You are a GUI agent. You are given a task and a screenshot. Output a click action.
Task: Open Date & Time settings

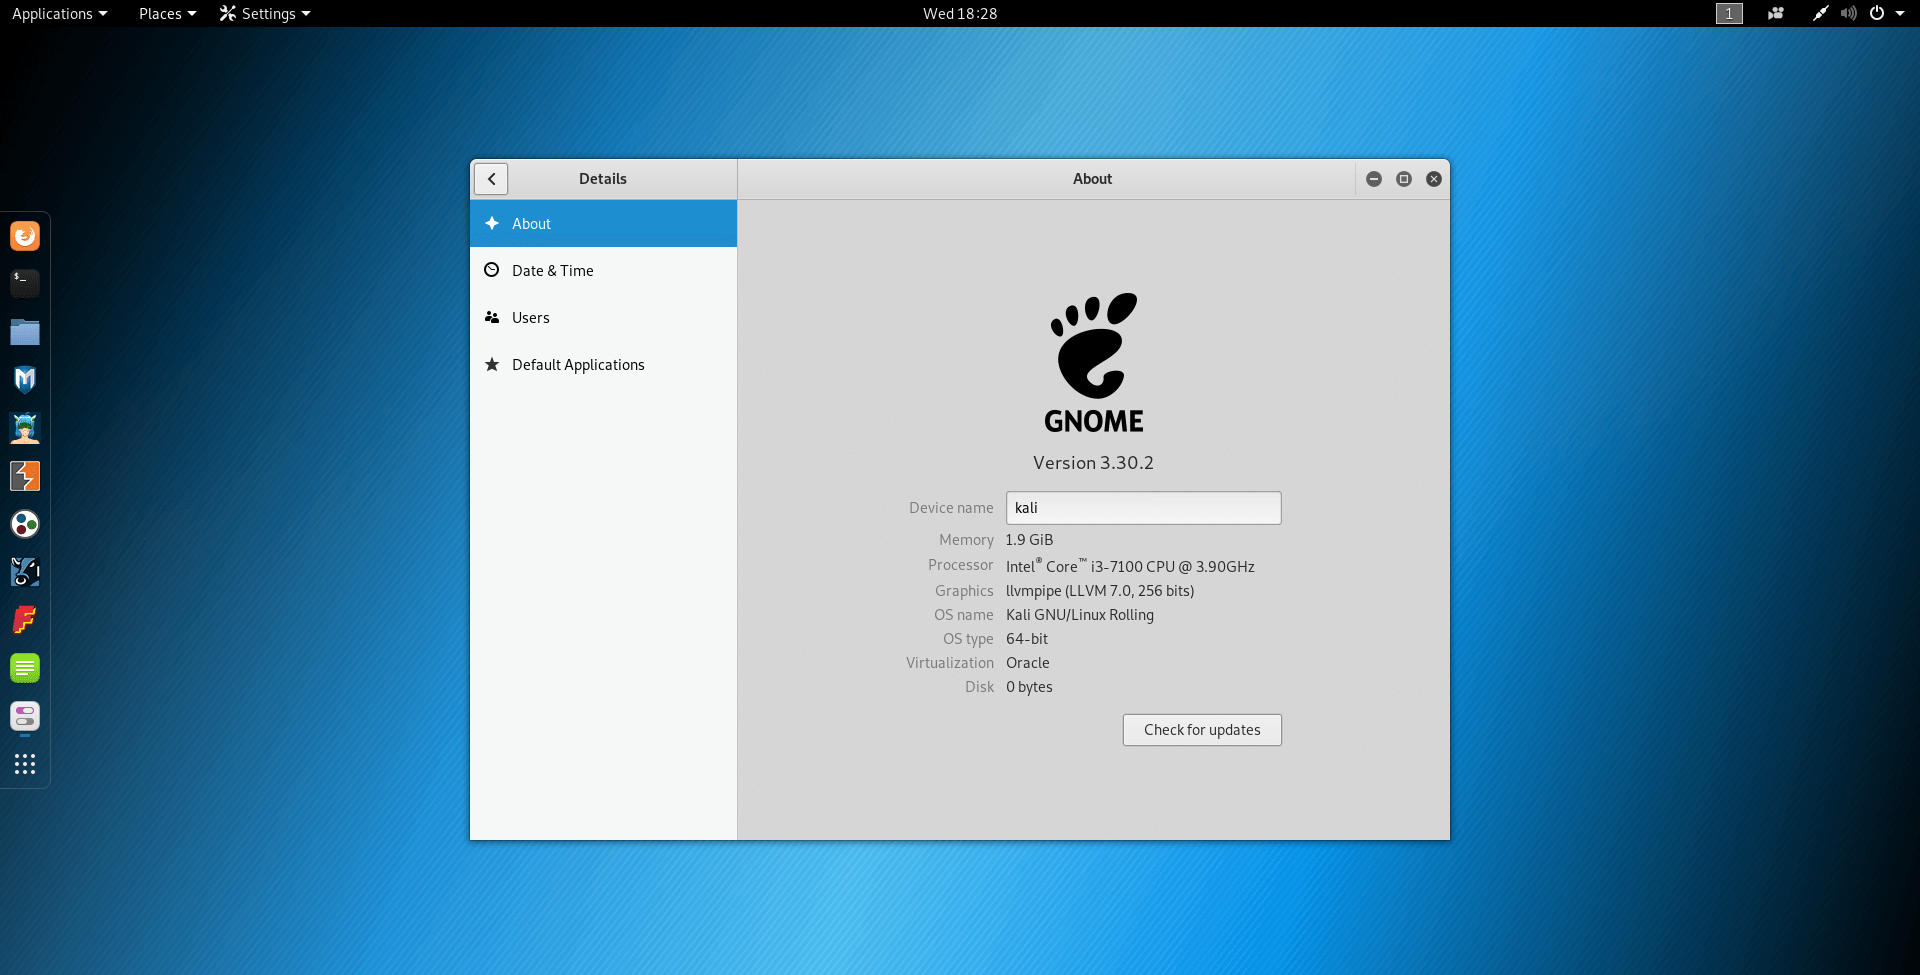(603, 271)
